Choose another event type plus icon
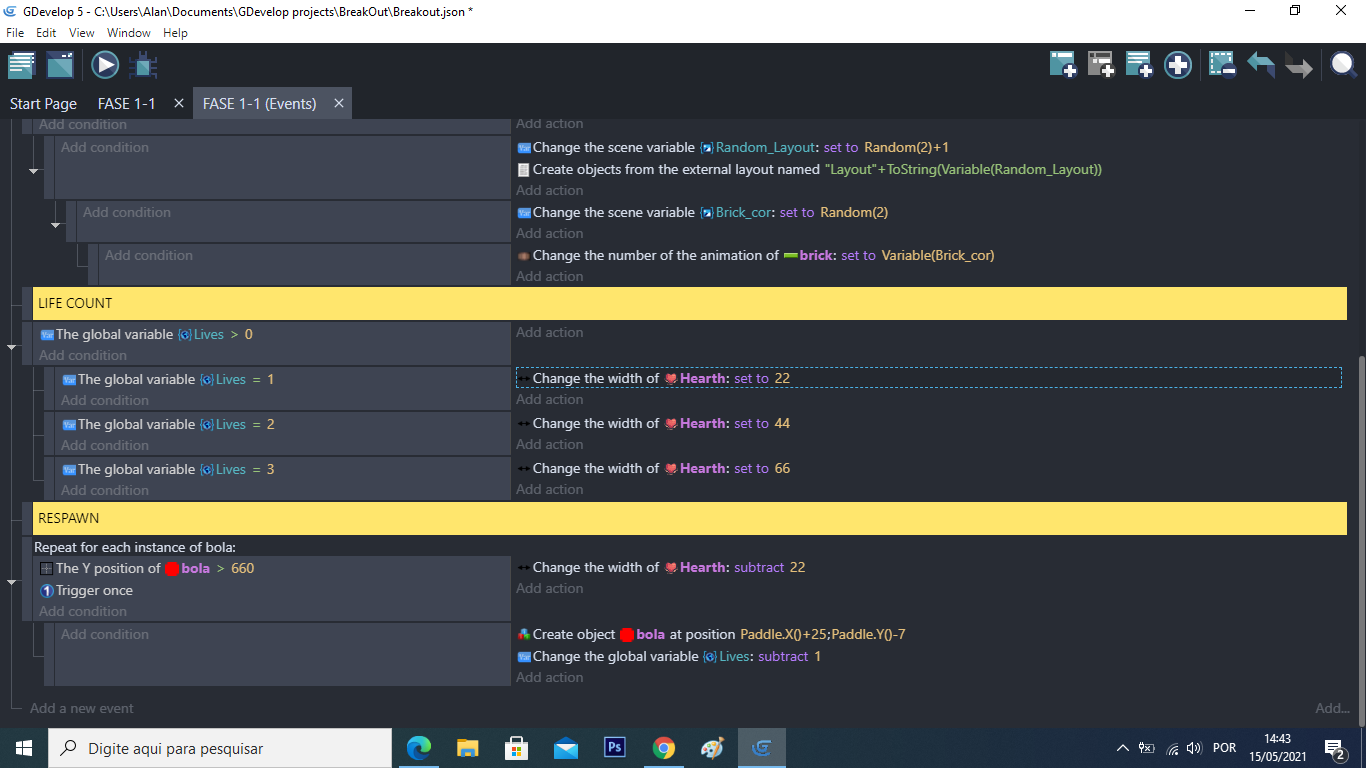This screenshot has width=1366, height=768. pos(1178,65)
